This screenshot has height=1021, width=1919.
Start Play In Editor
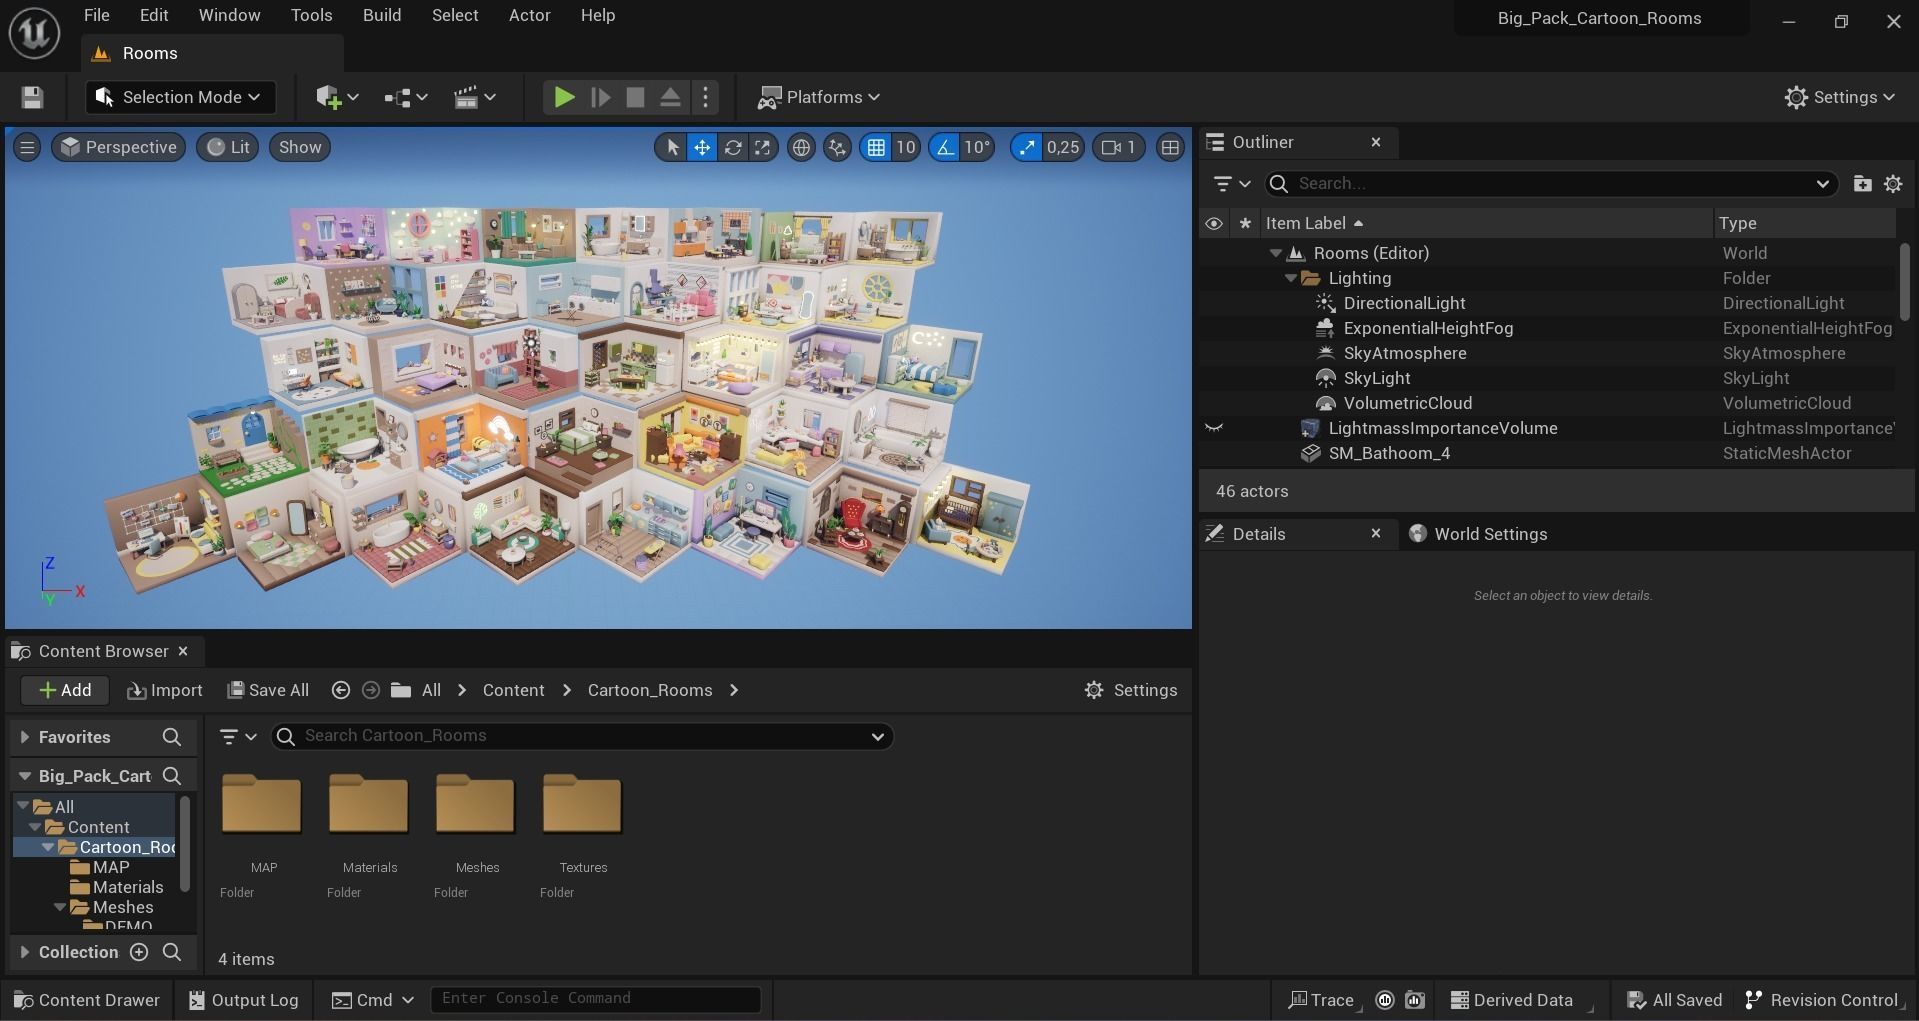click(564, 97)
